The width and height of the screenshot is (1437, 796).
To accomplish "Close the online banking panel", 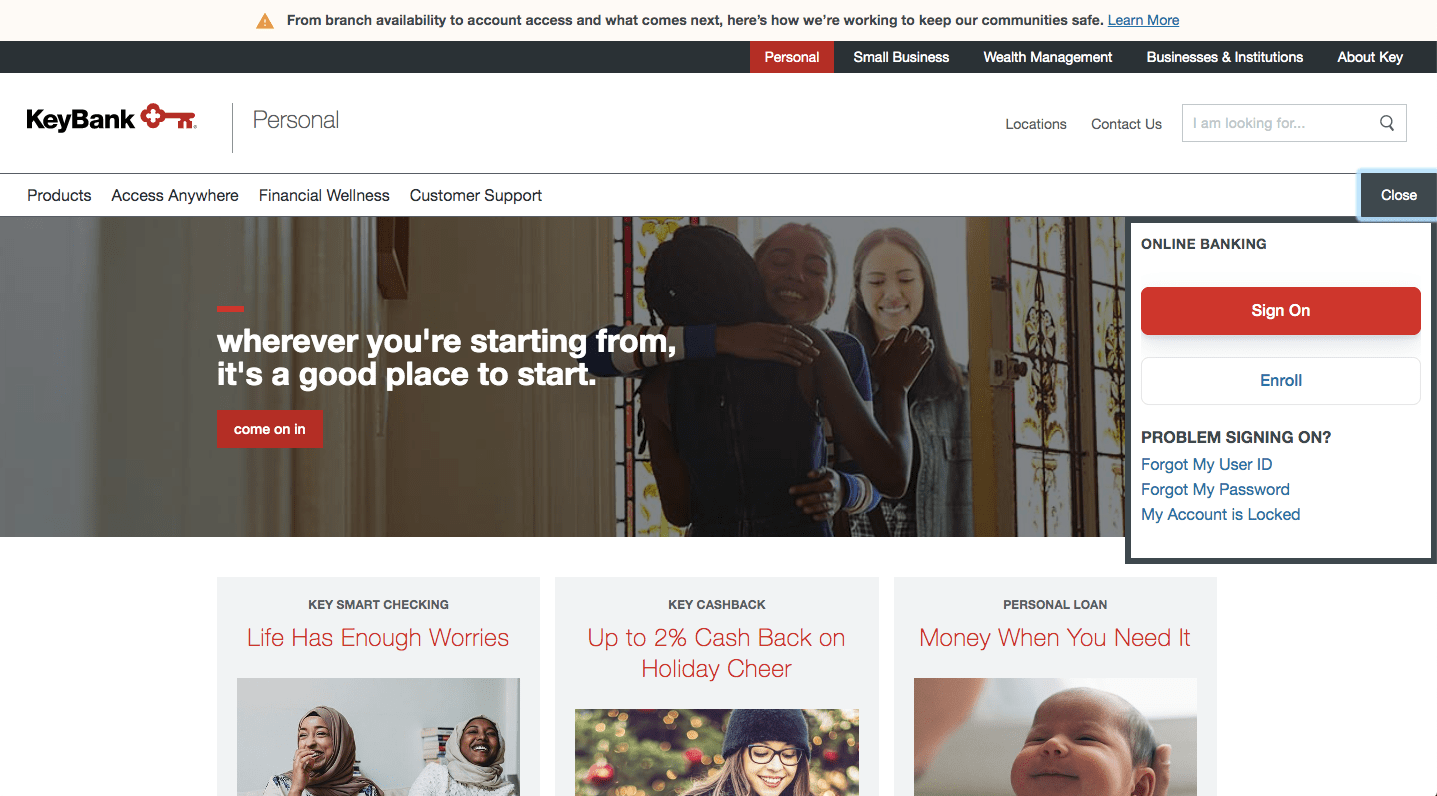I will click(x=1398, y=195).
